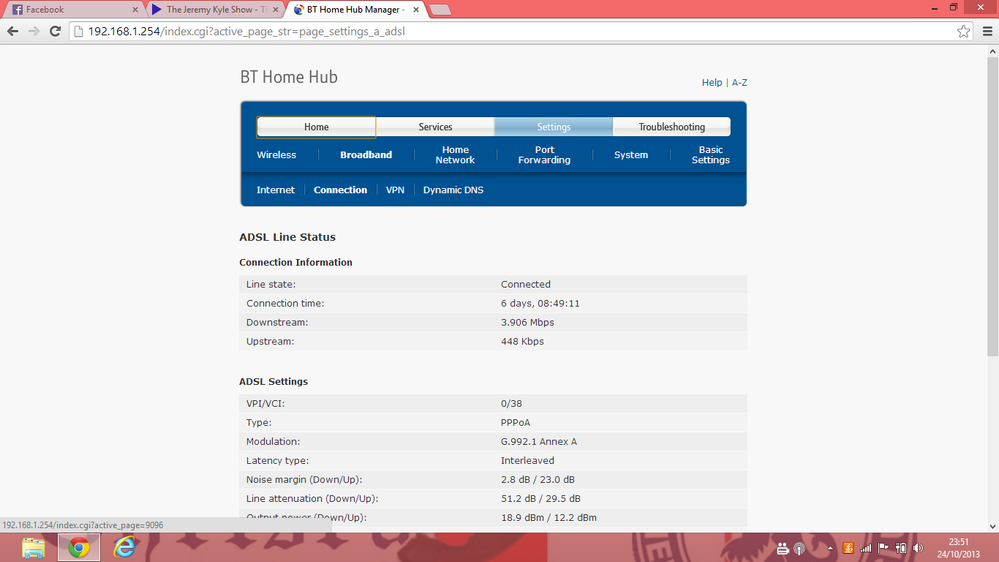Select the Settings tab
This screenshot has width=999, height=562.
coord(554,127)
